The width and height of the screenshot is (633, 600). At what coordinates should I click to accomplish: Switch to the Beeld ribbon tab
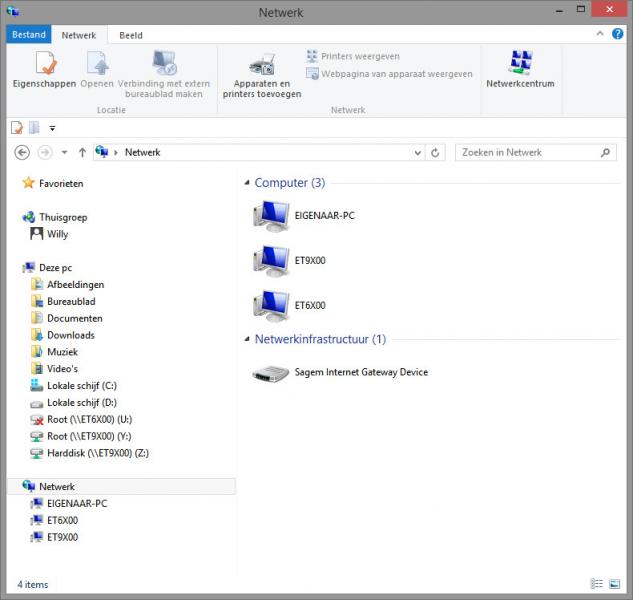[131, 35]
